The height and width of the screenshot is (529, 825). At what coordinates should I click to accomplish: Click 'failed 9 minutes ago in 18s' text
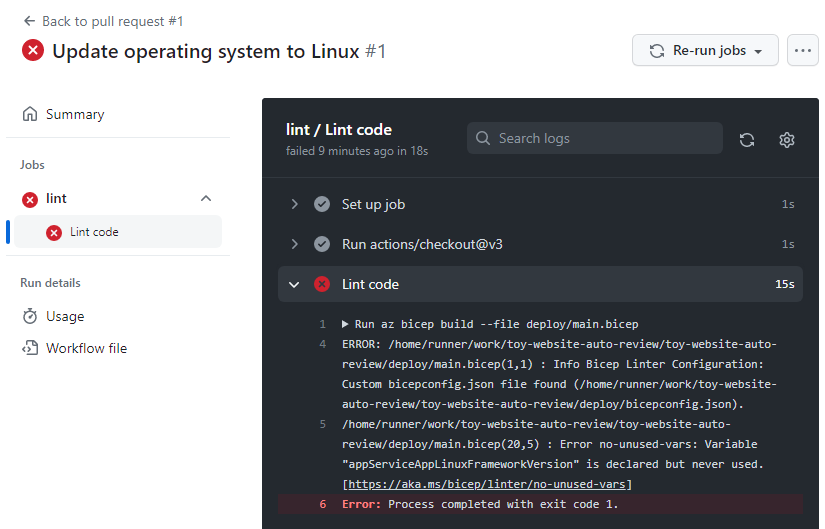(357, 151)
